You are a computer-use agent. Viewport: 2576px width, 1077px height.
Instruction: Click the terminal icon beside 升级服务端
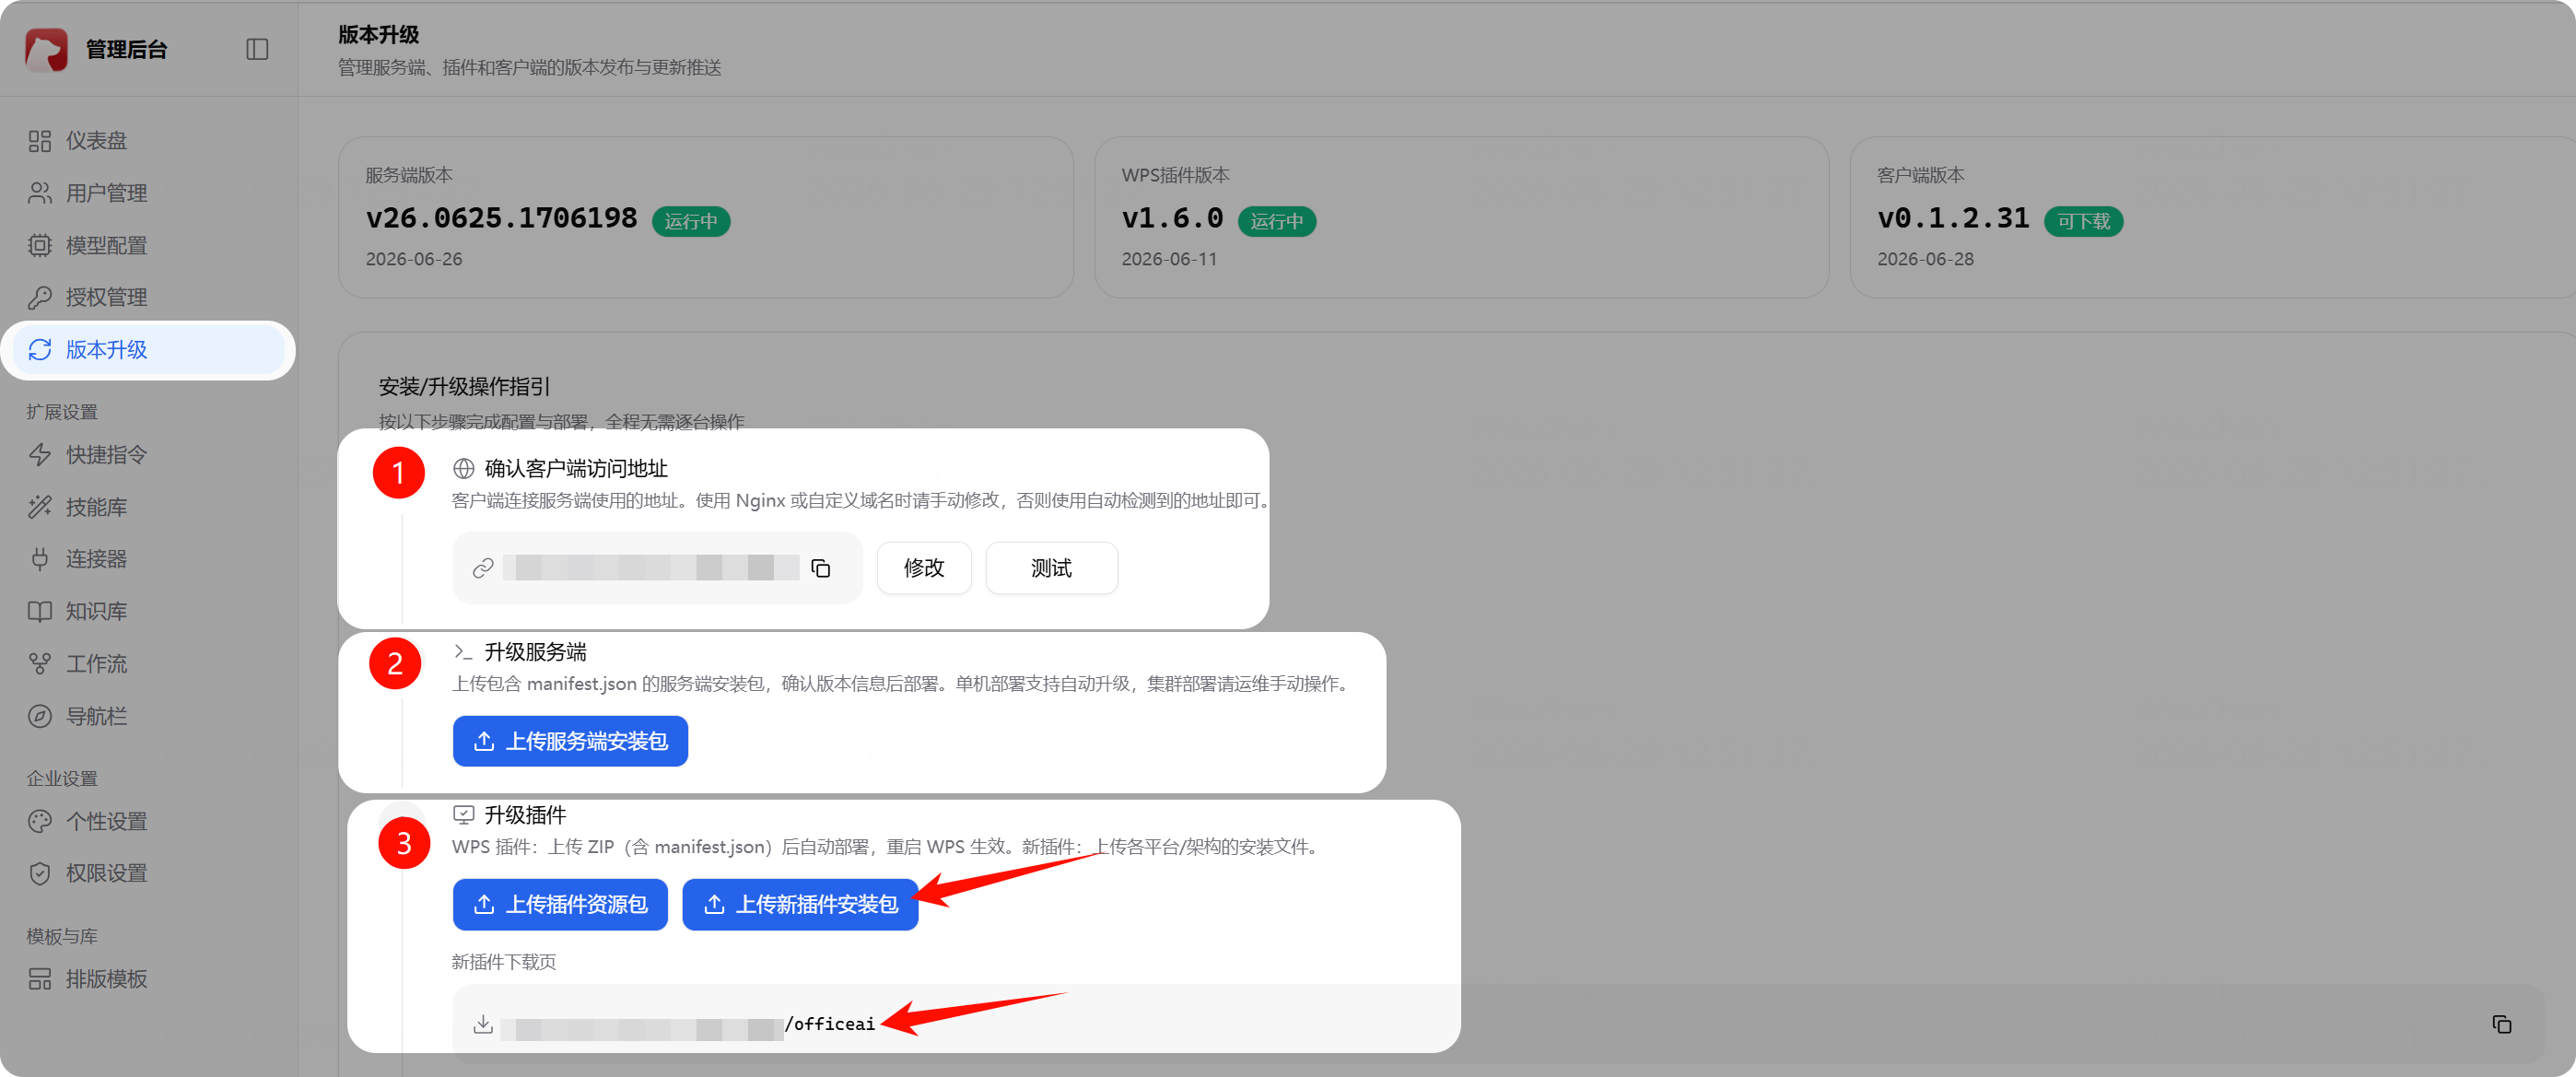coord(463,652)
